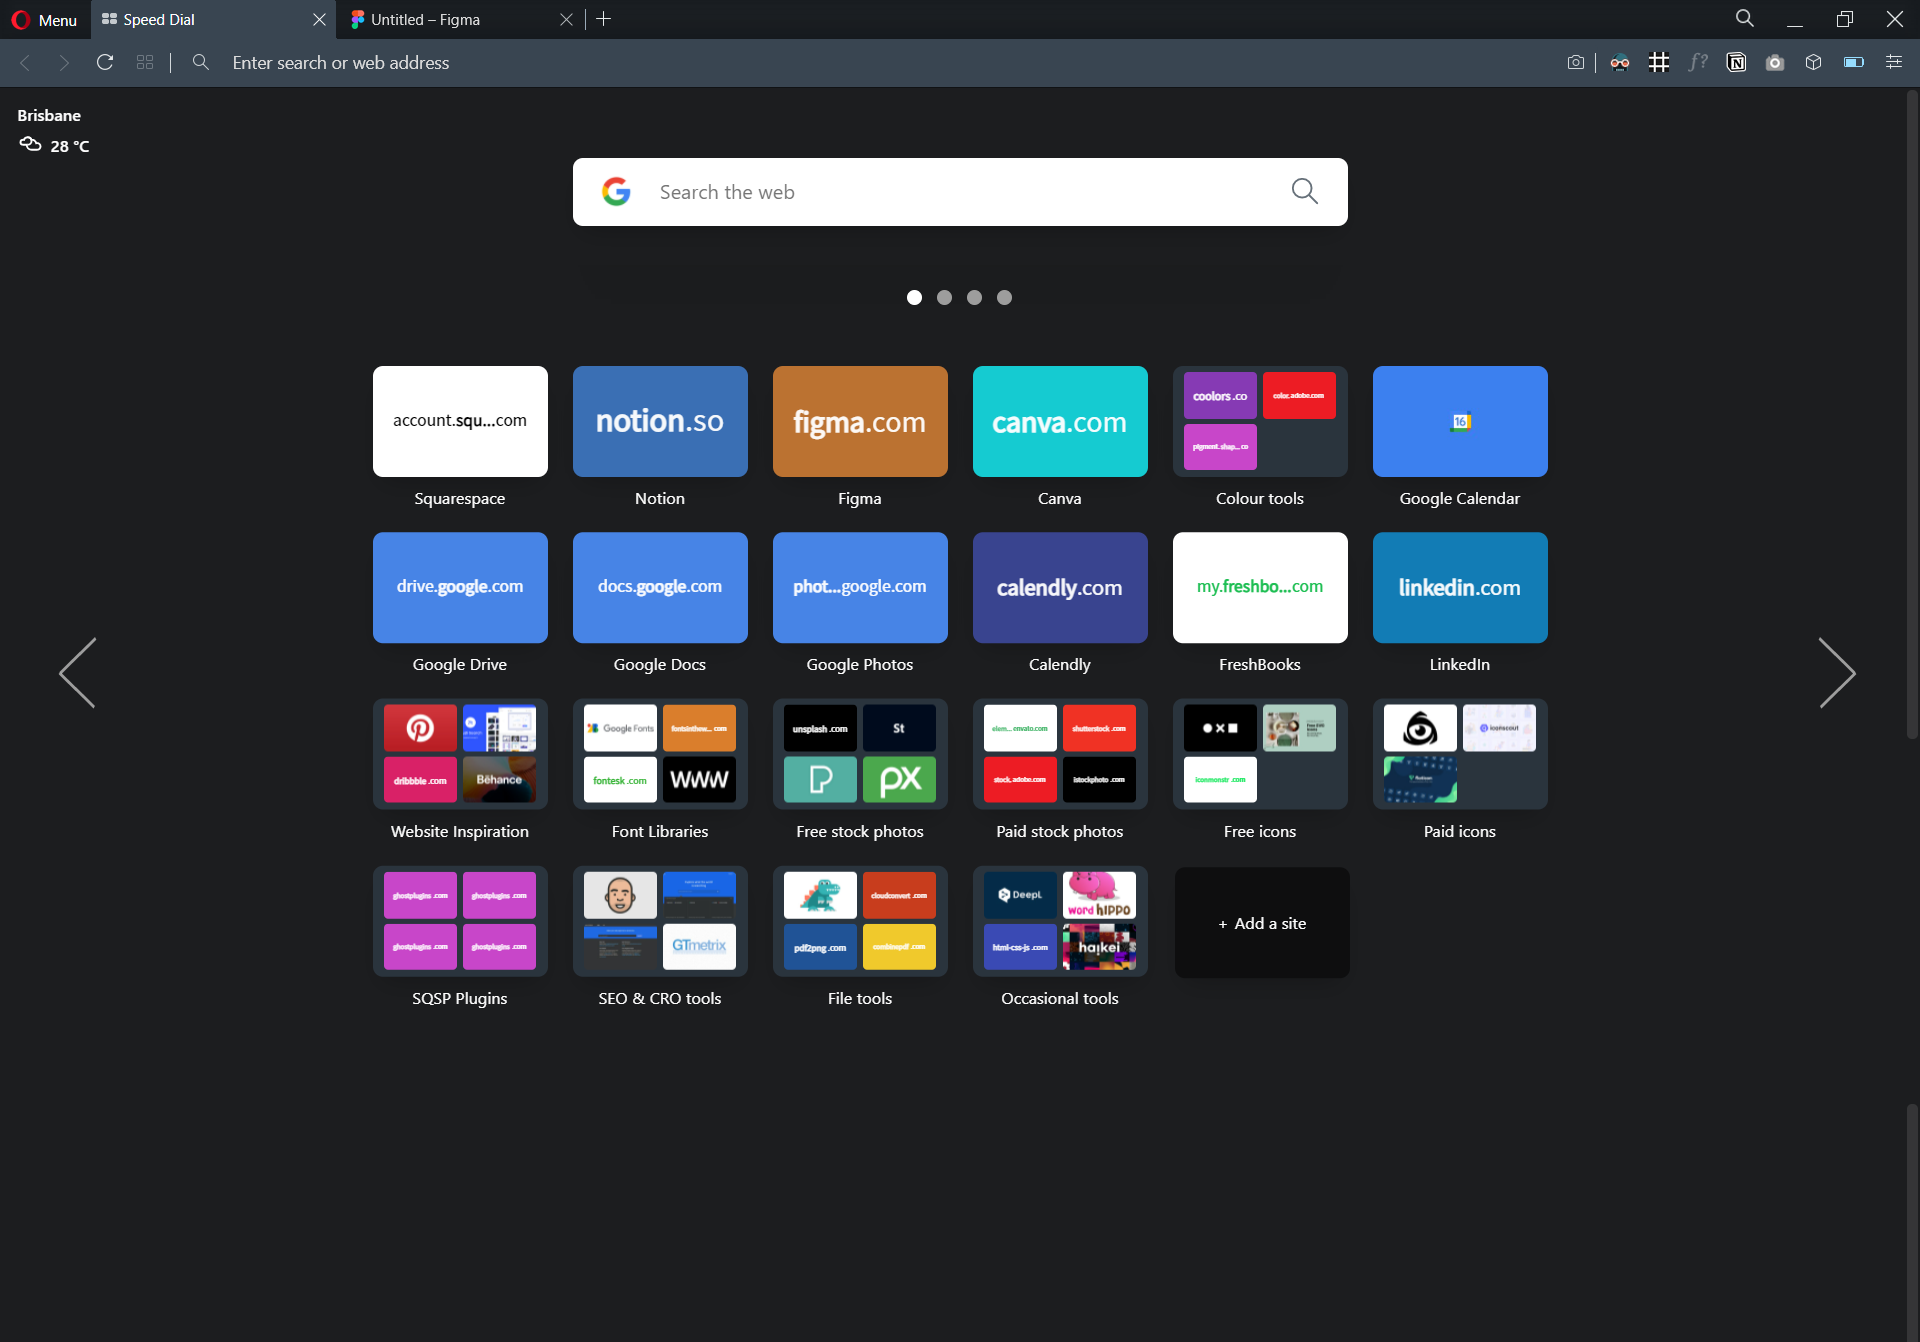Open the font identifier extension icon
The image size is (1920, 1342).
pyautogui.click(x=1698, y=62)
